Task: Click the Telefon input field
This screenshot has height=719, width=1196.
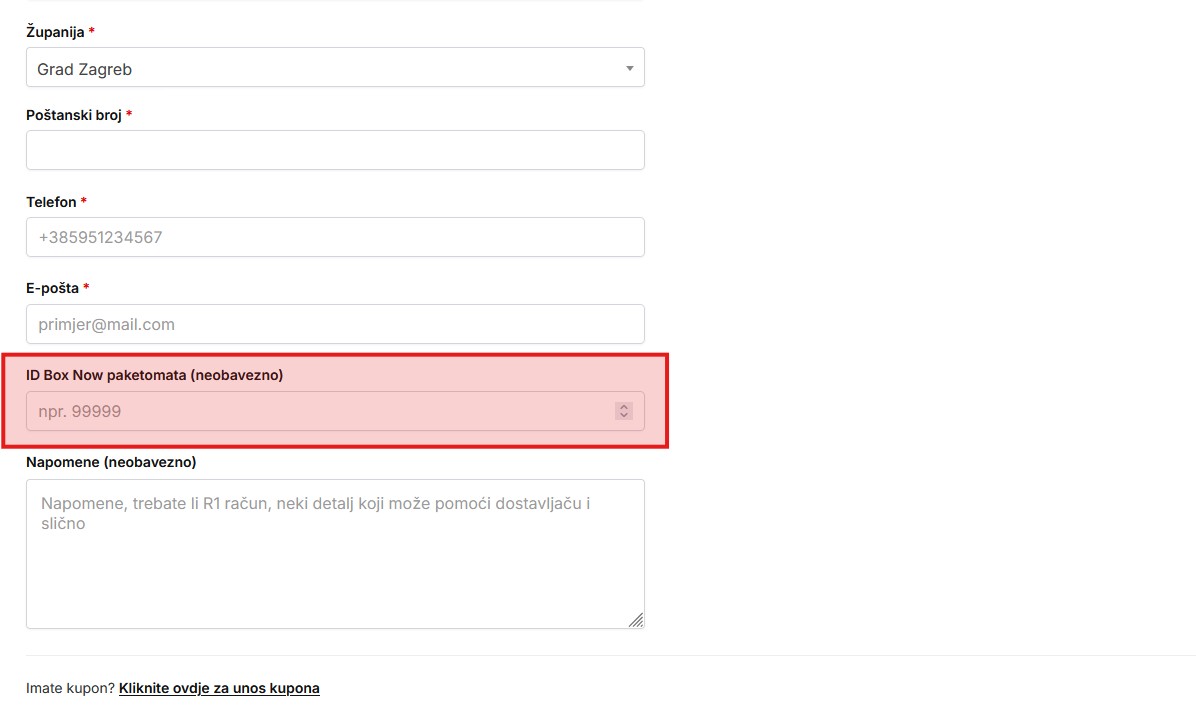Action: [335, 237]
